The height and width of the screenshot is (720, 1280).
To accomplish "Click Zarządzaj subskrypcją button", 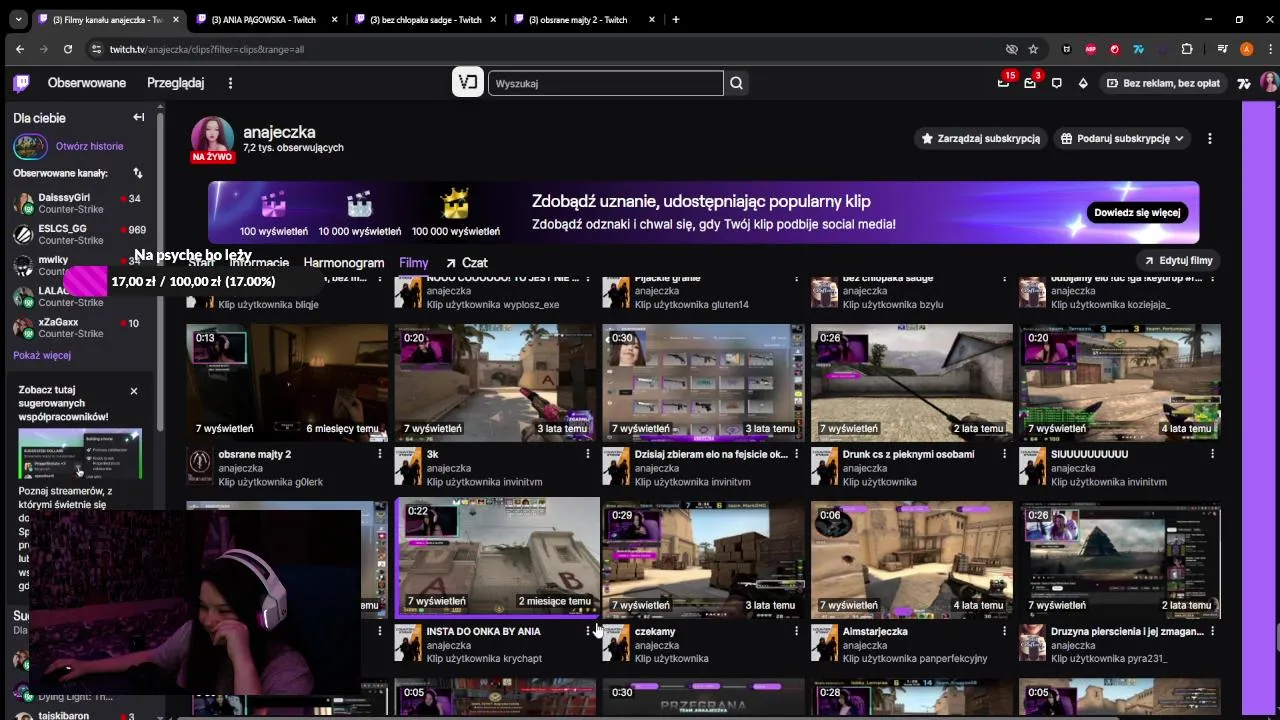I will click(x=980, y=138).
